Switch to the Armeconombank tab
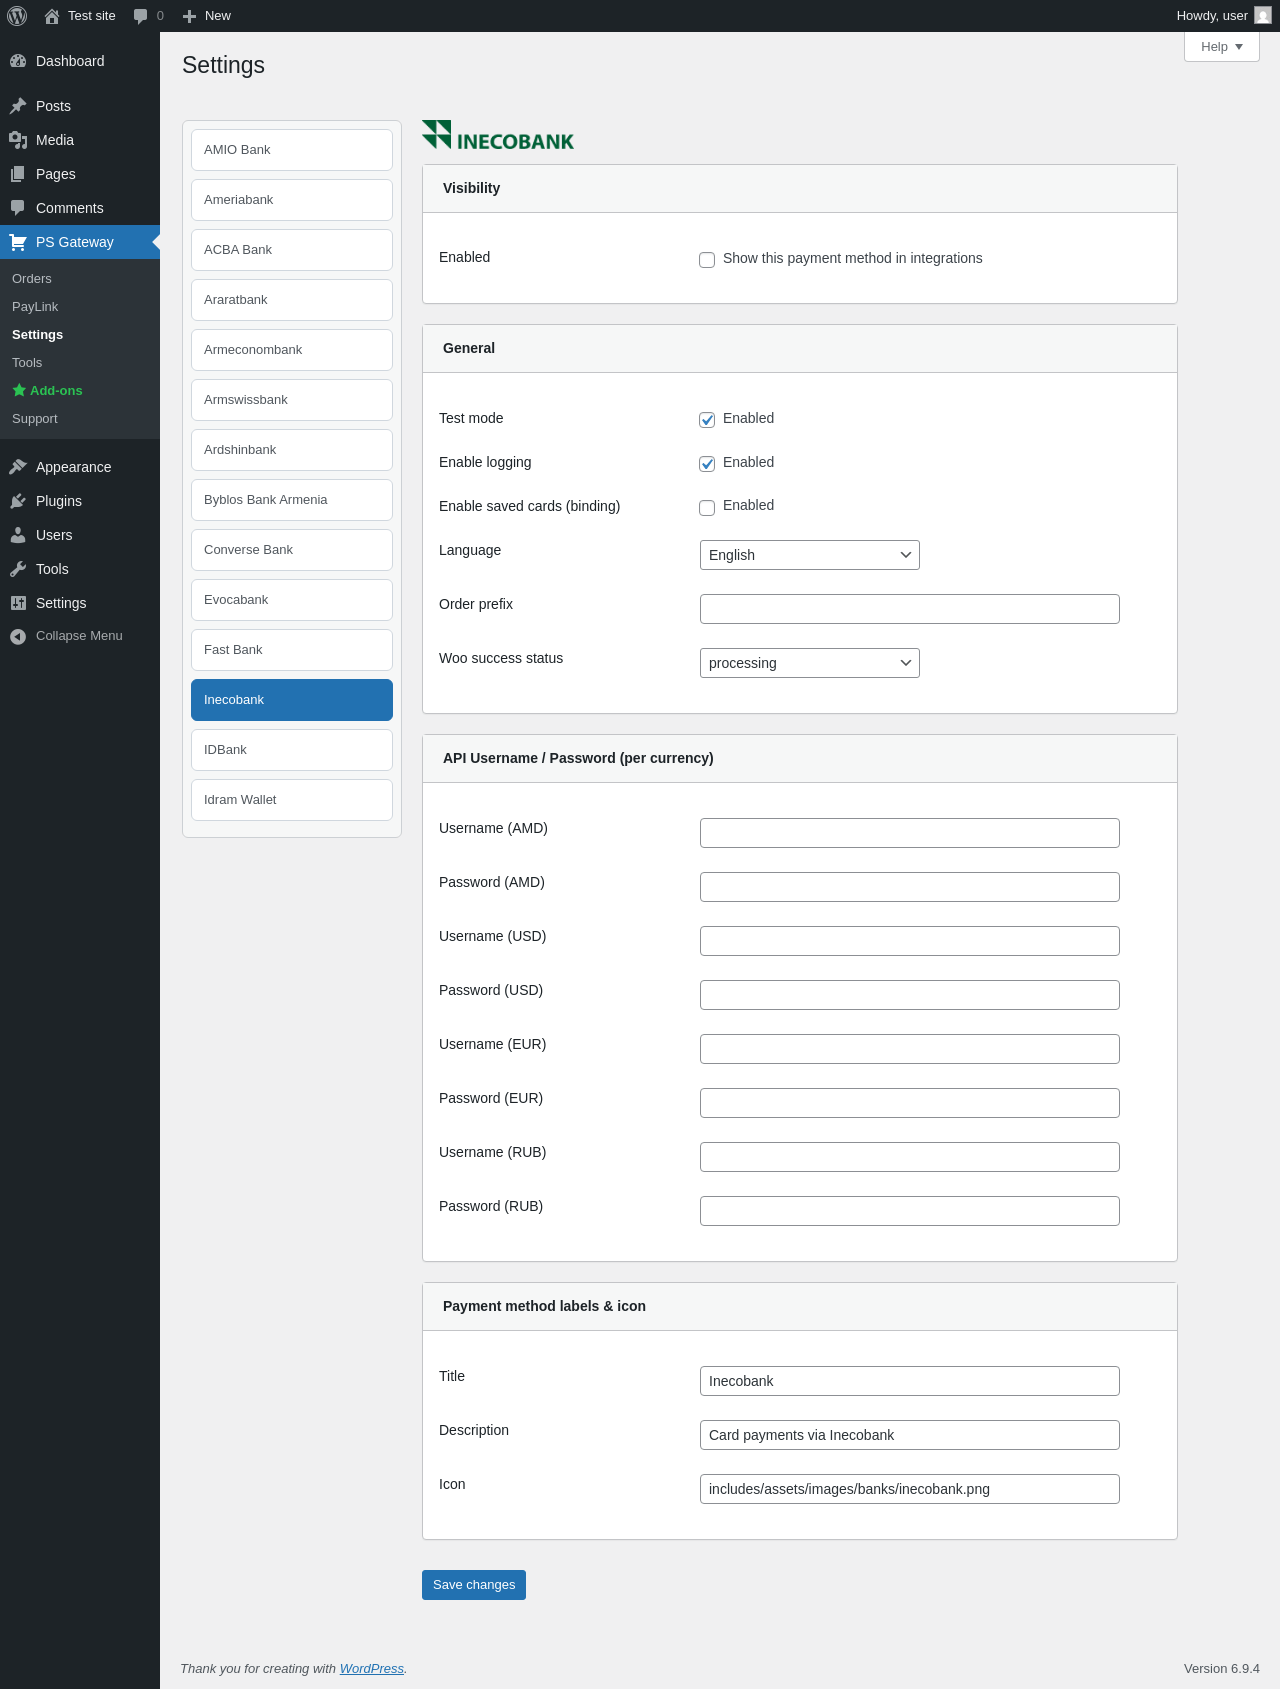1280x1689 pixels. [x=292, y=350]
